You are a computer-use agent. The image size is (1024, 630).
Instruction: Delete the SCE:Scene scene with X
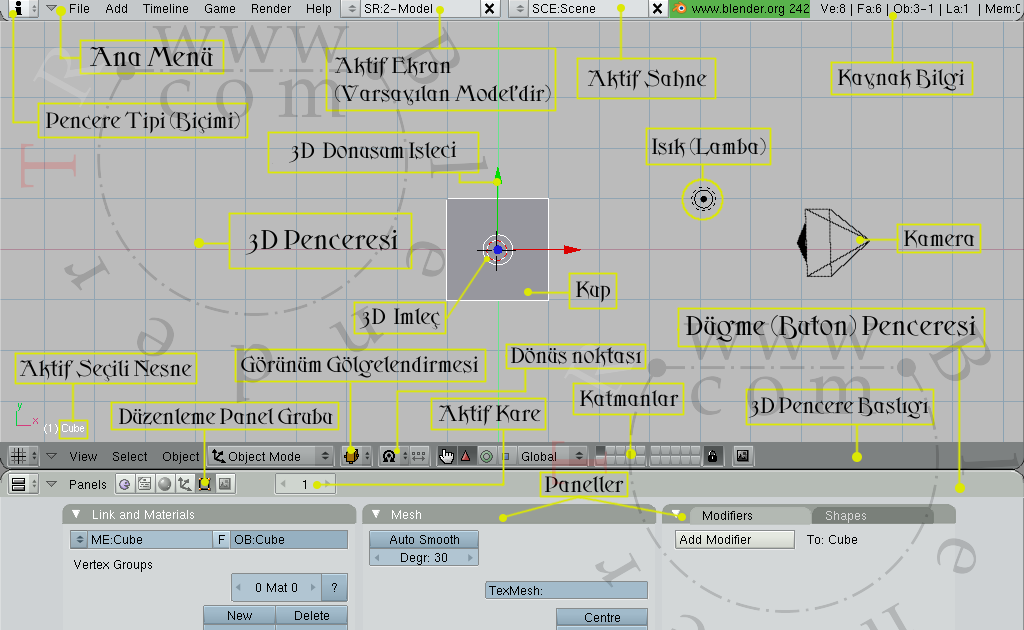point(658,8)
